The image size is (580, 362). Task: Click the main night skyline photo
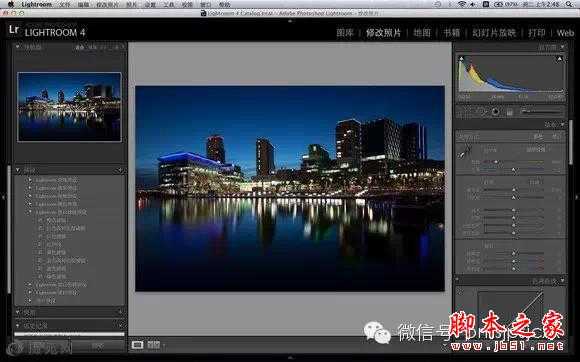click(290, 189)
